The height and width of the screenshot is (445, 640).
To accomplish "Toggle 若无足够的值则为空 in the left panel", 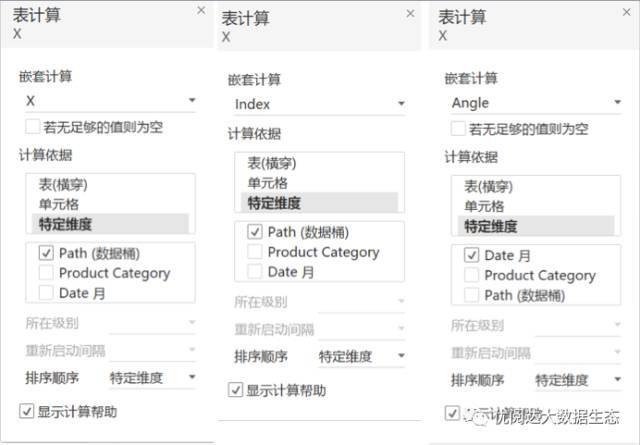I will pos(33,127).
